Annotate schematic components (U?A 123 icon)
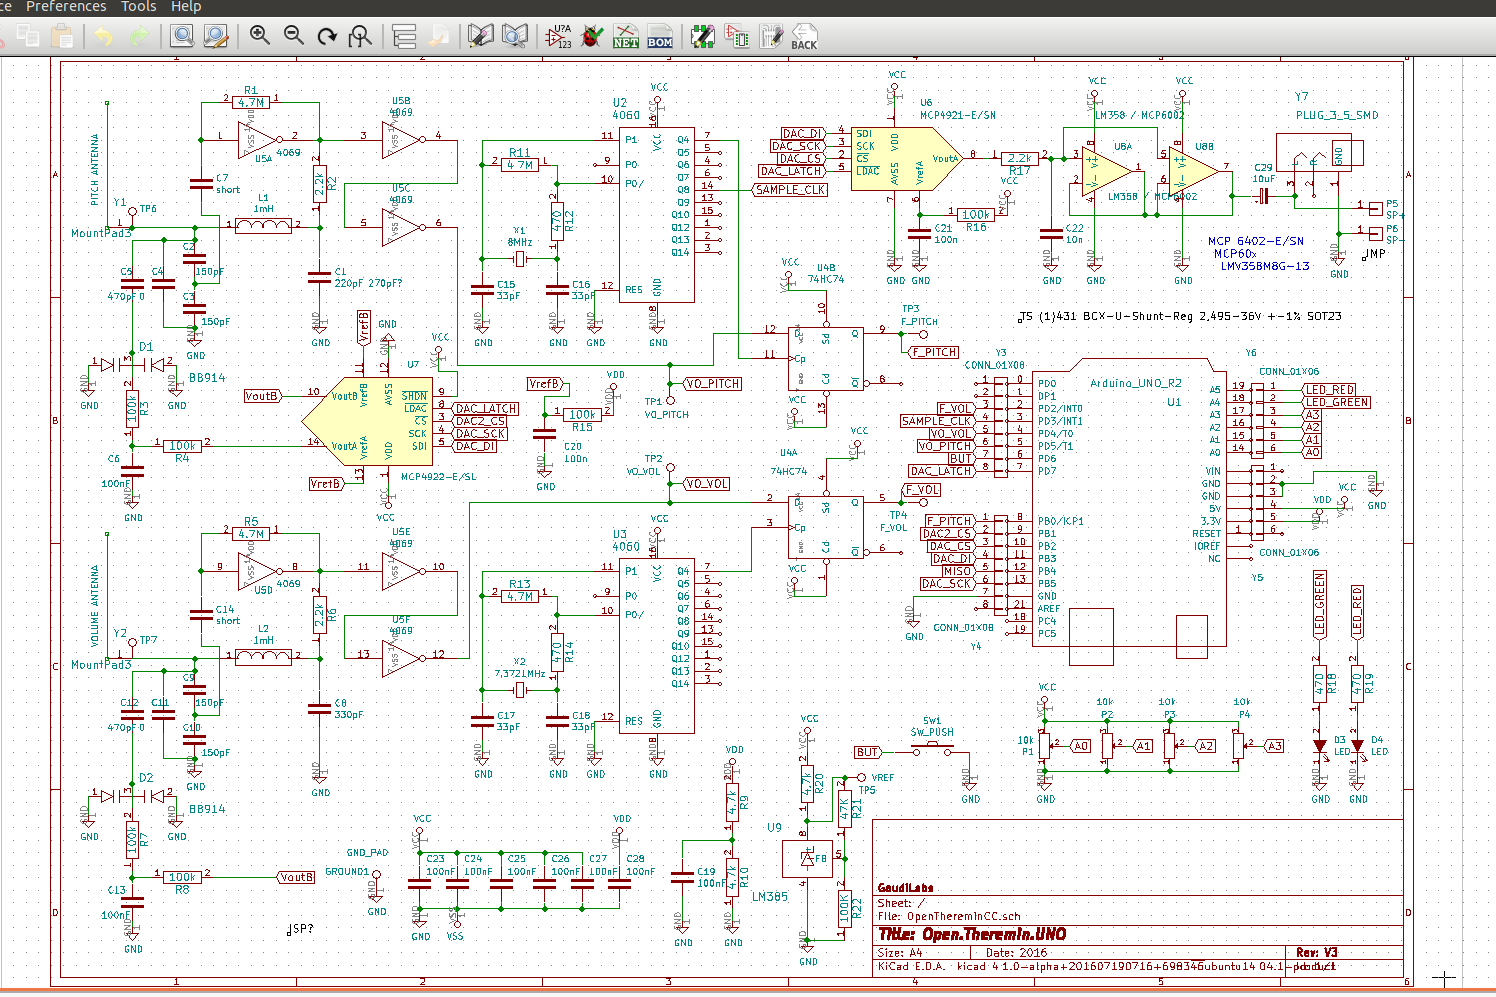The width and height of the screenshot is (1496, 997). coord(559,37)
